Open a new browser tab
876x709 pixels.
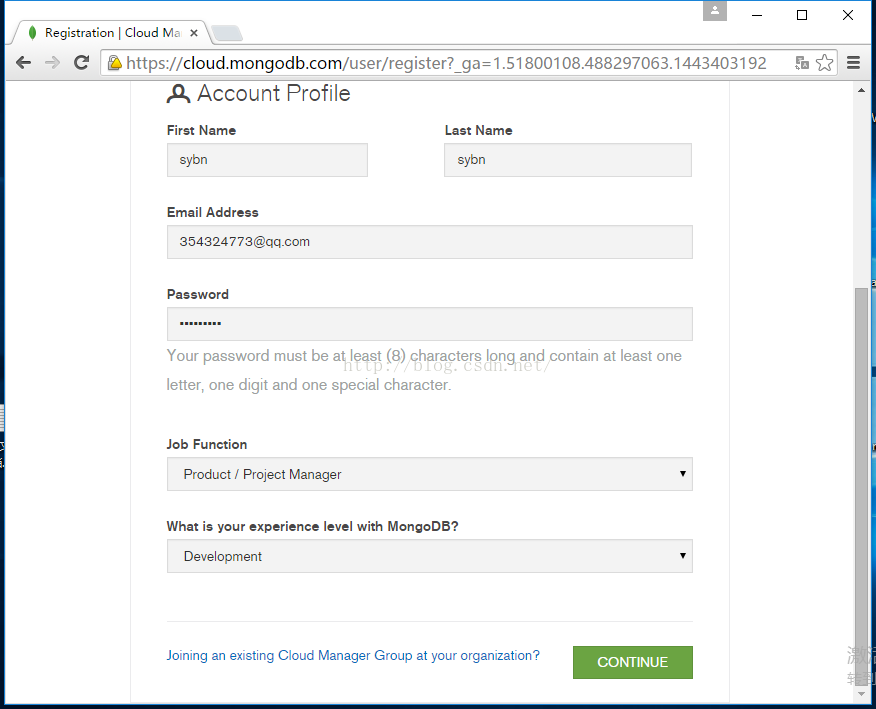click(x=227, y=34)
